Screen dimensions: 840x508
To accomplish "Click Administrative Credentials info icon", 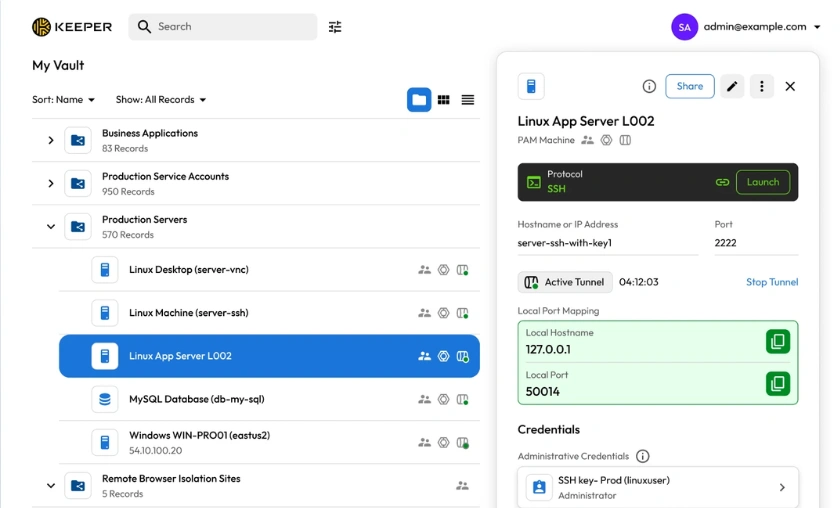I will pos(642,456).
